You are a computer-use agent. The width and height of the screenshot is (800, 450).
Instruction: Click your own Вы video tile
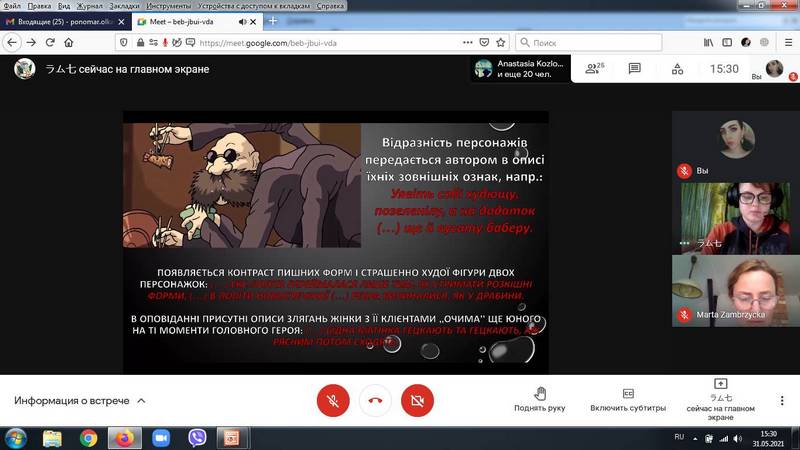pos(735,146)
